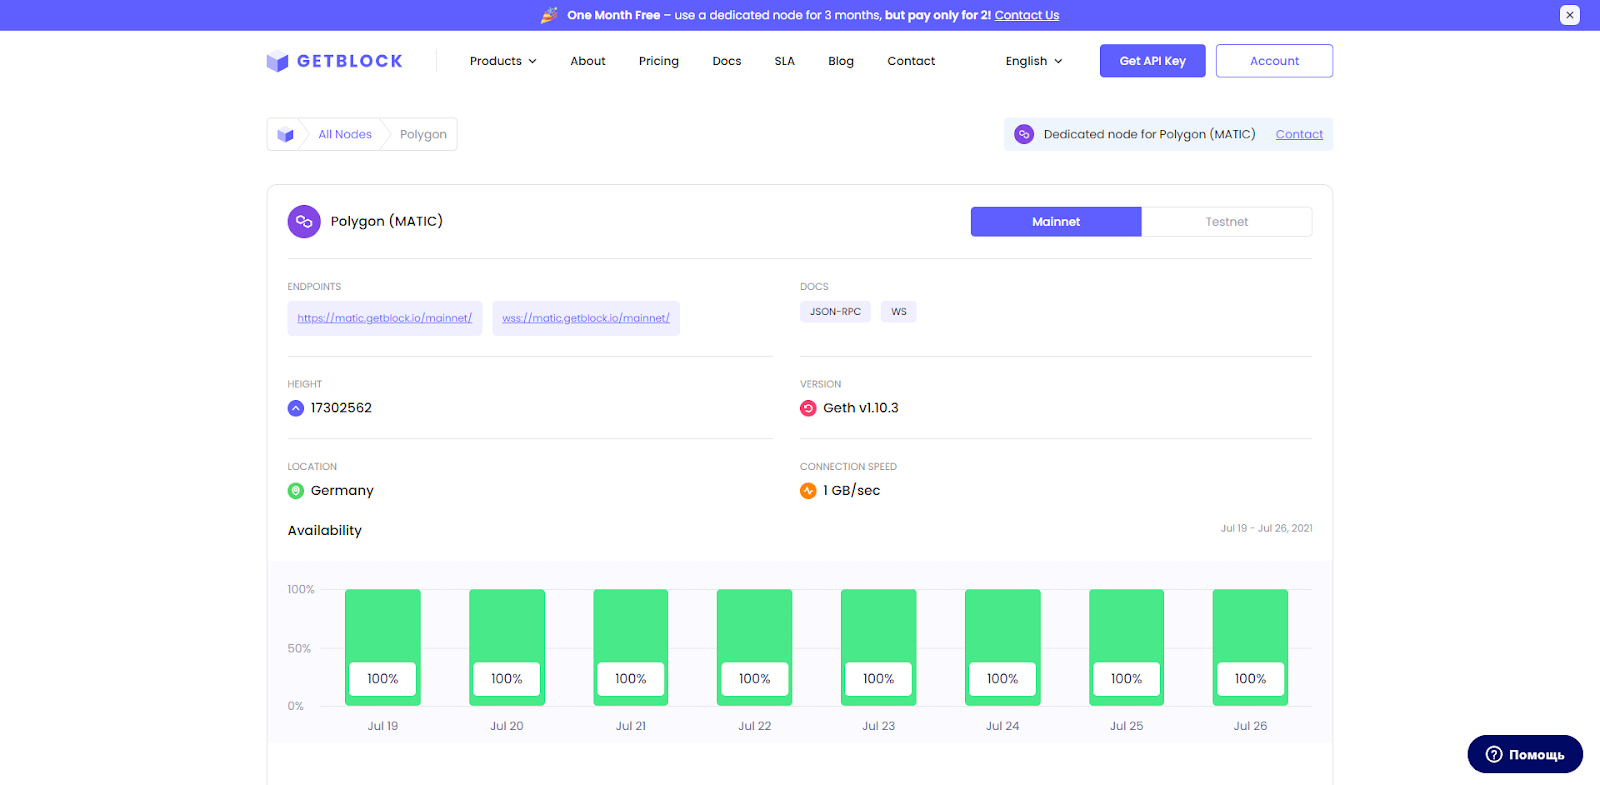The height and width of the screenshot is (785, 1600).
Task: Click the Contact Us link in promo banner
Action: 1027,15
